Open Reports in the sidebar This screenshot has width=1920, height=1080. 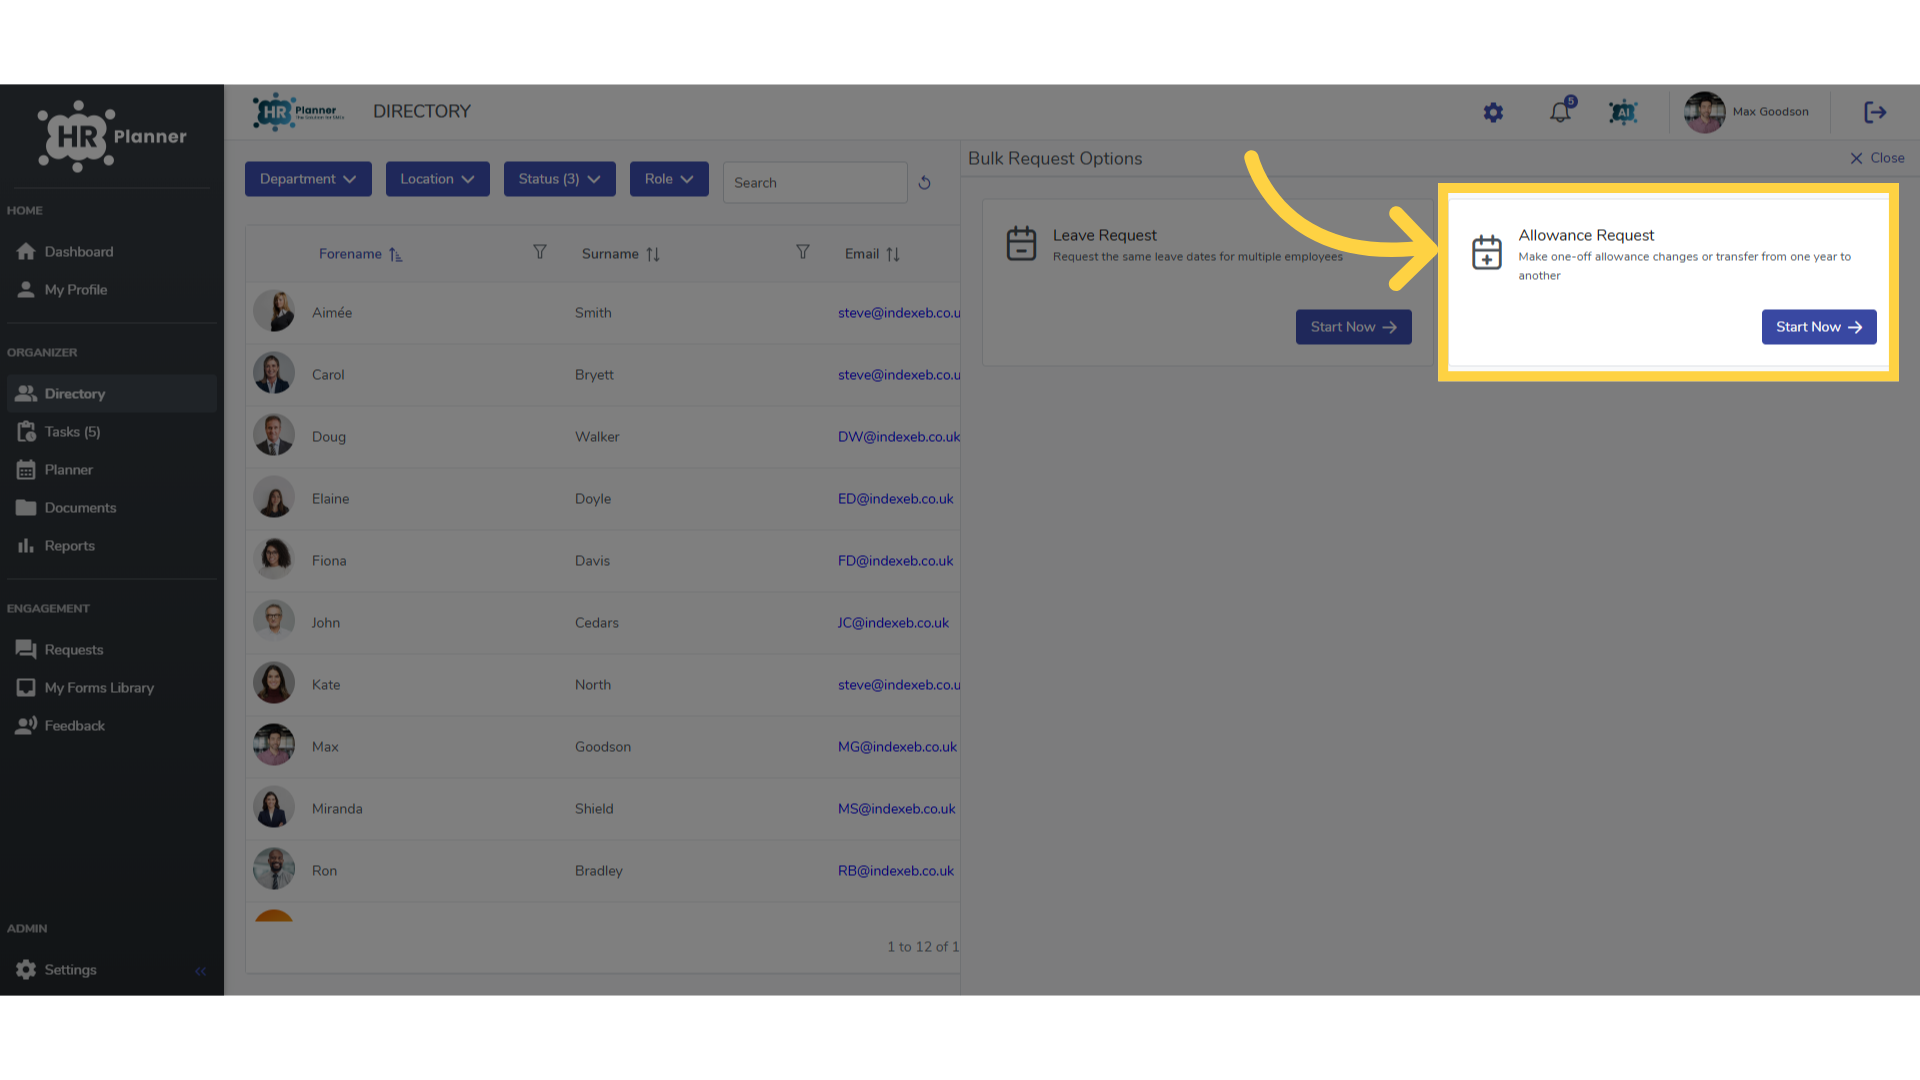[111, 546]
